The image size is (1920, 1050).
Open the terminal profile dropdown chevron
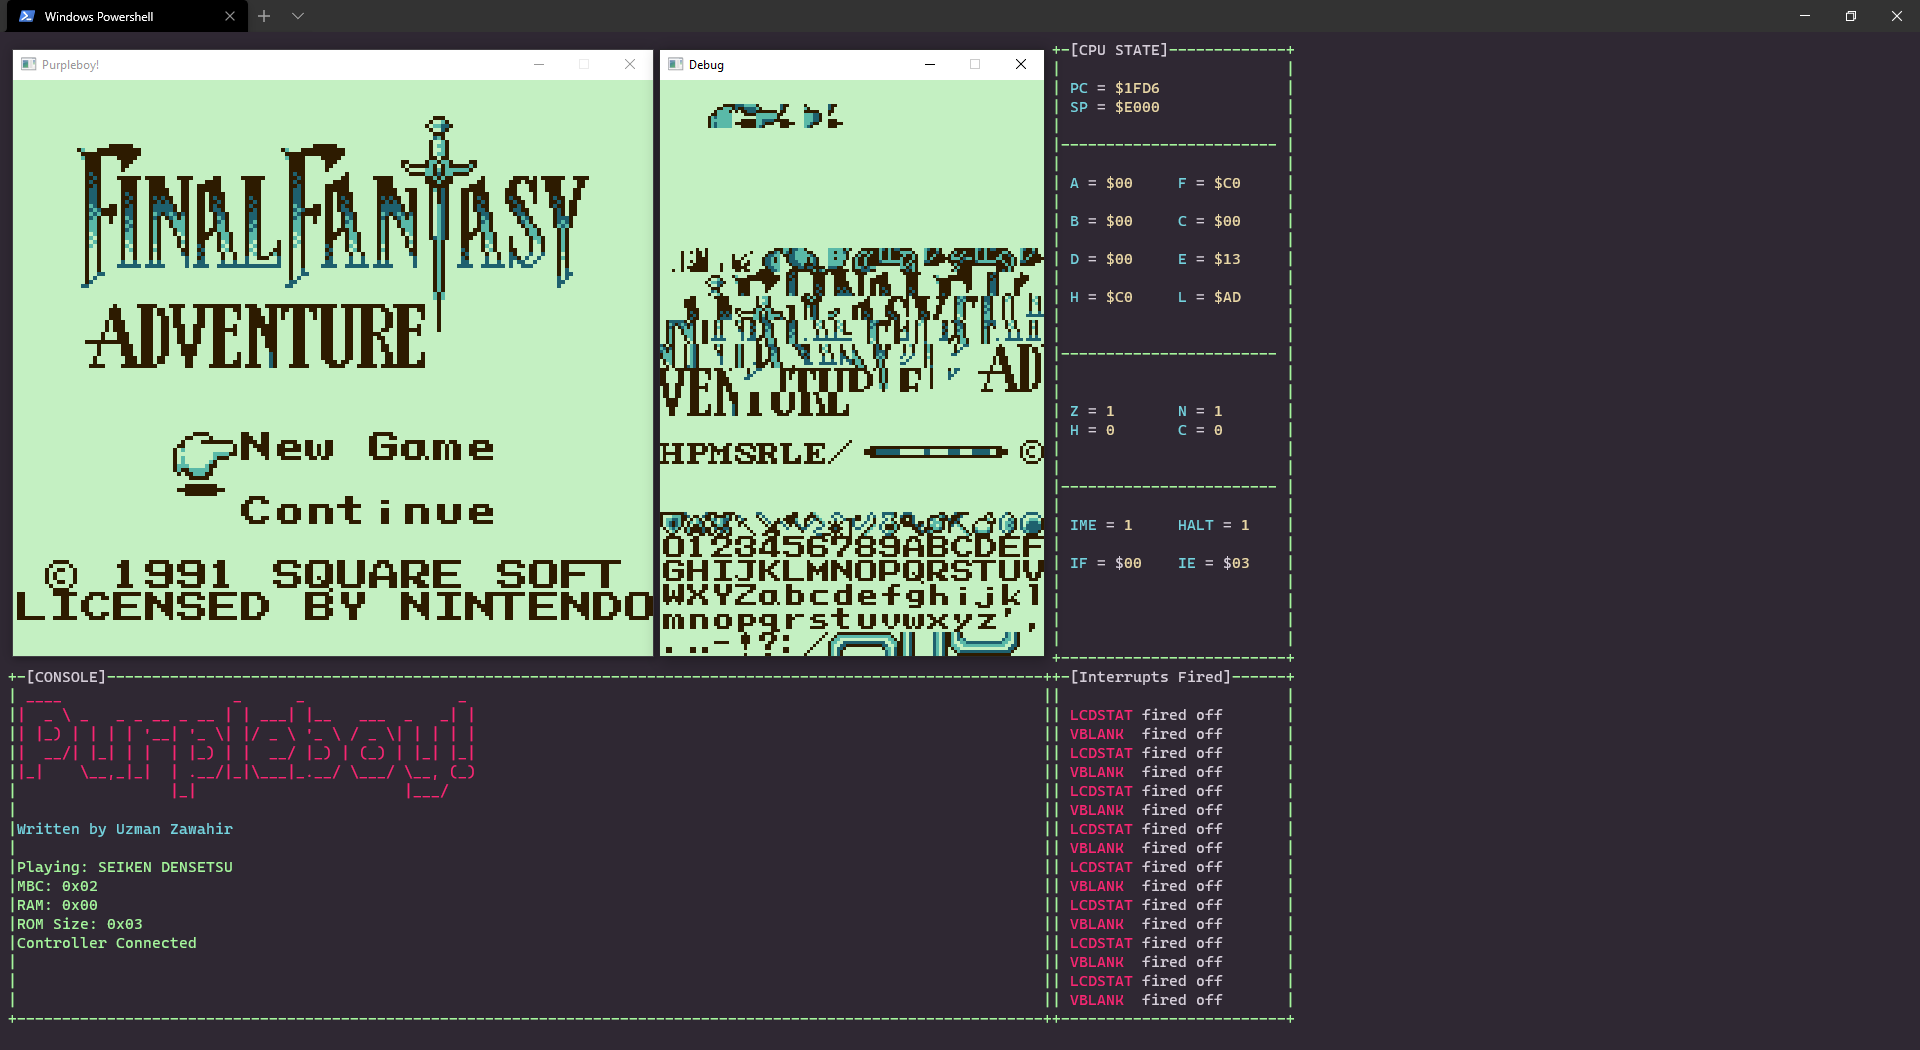(298, 16)
